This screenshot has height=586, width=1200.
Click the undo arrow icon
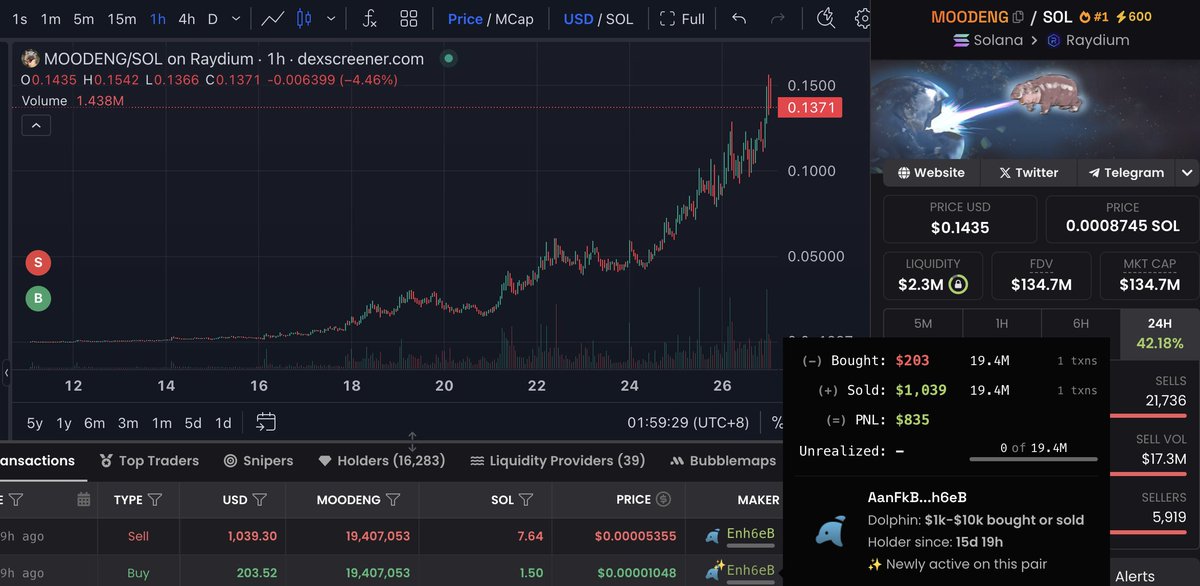point(739,18)
